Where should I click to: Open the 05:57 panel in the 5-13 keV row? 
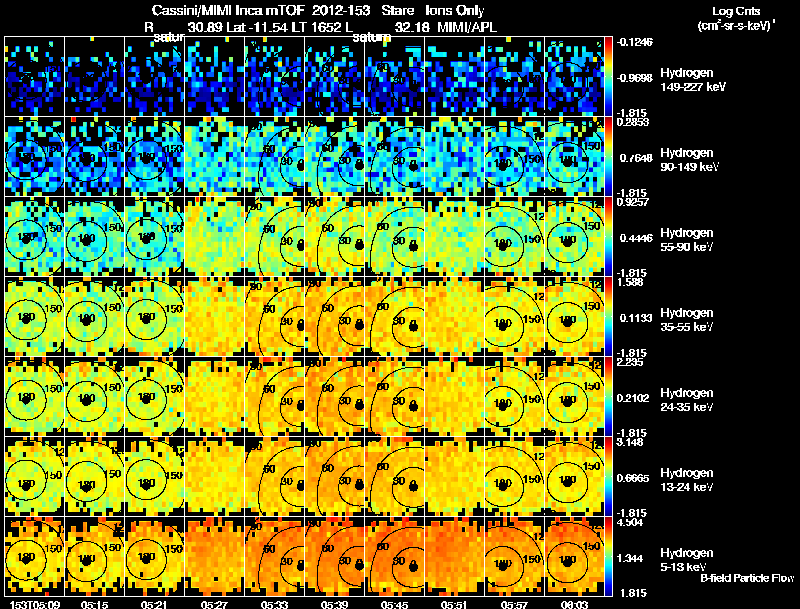coord(514,557)
